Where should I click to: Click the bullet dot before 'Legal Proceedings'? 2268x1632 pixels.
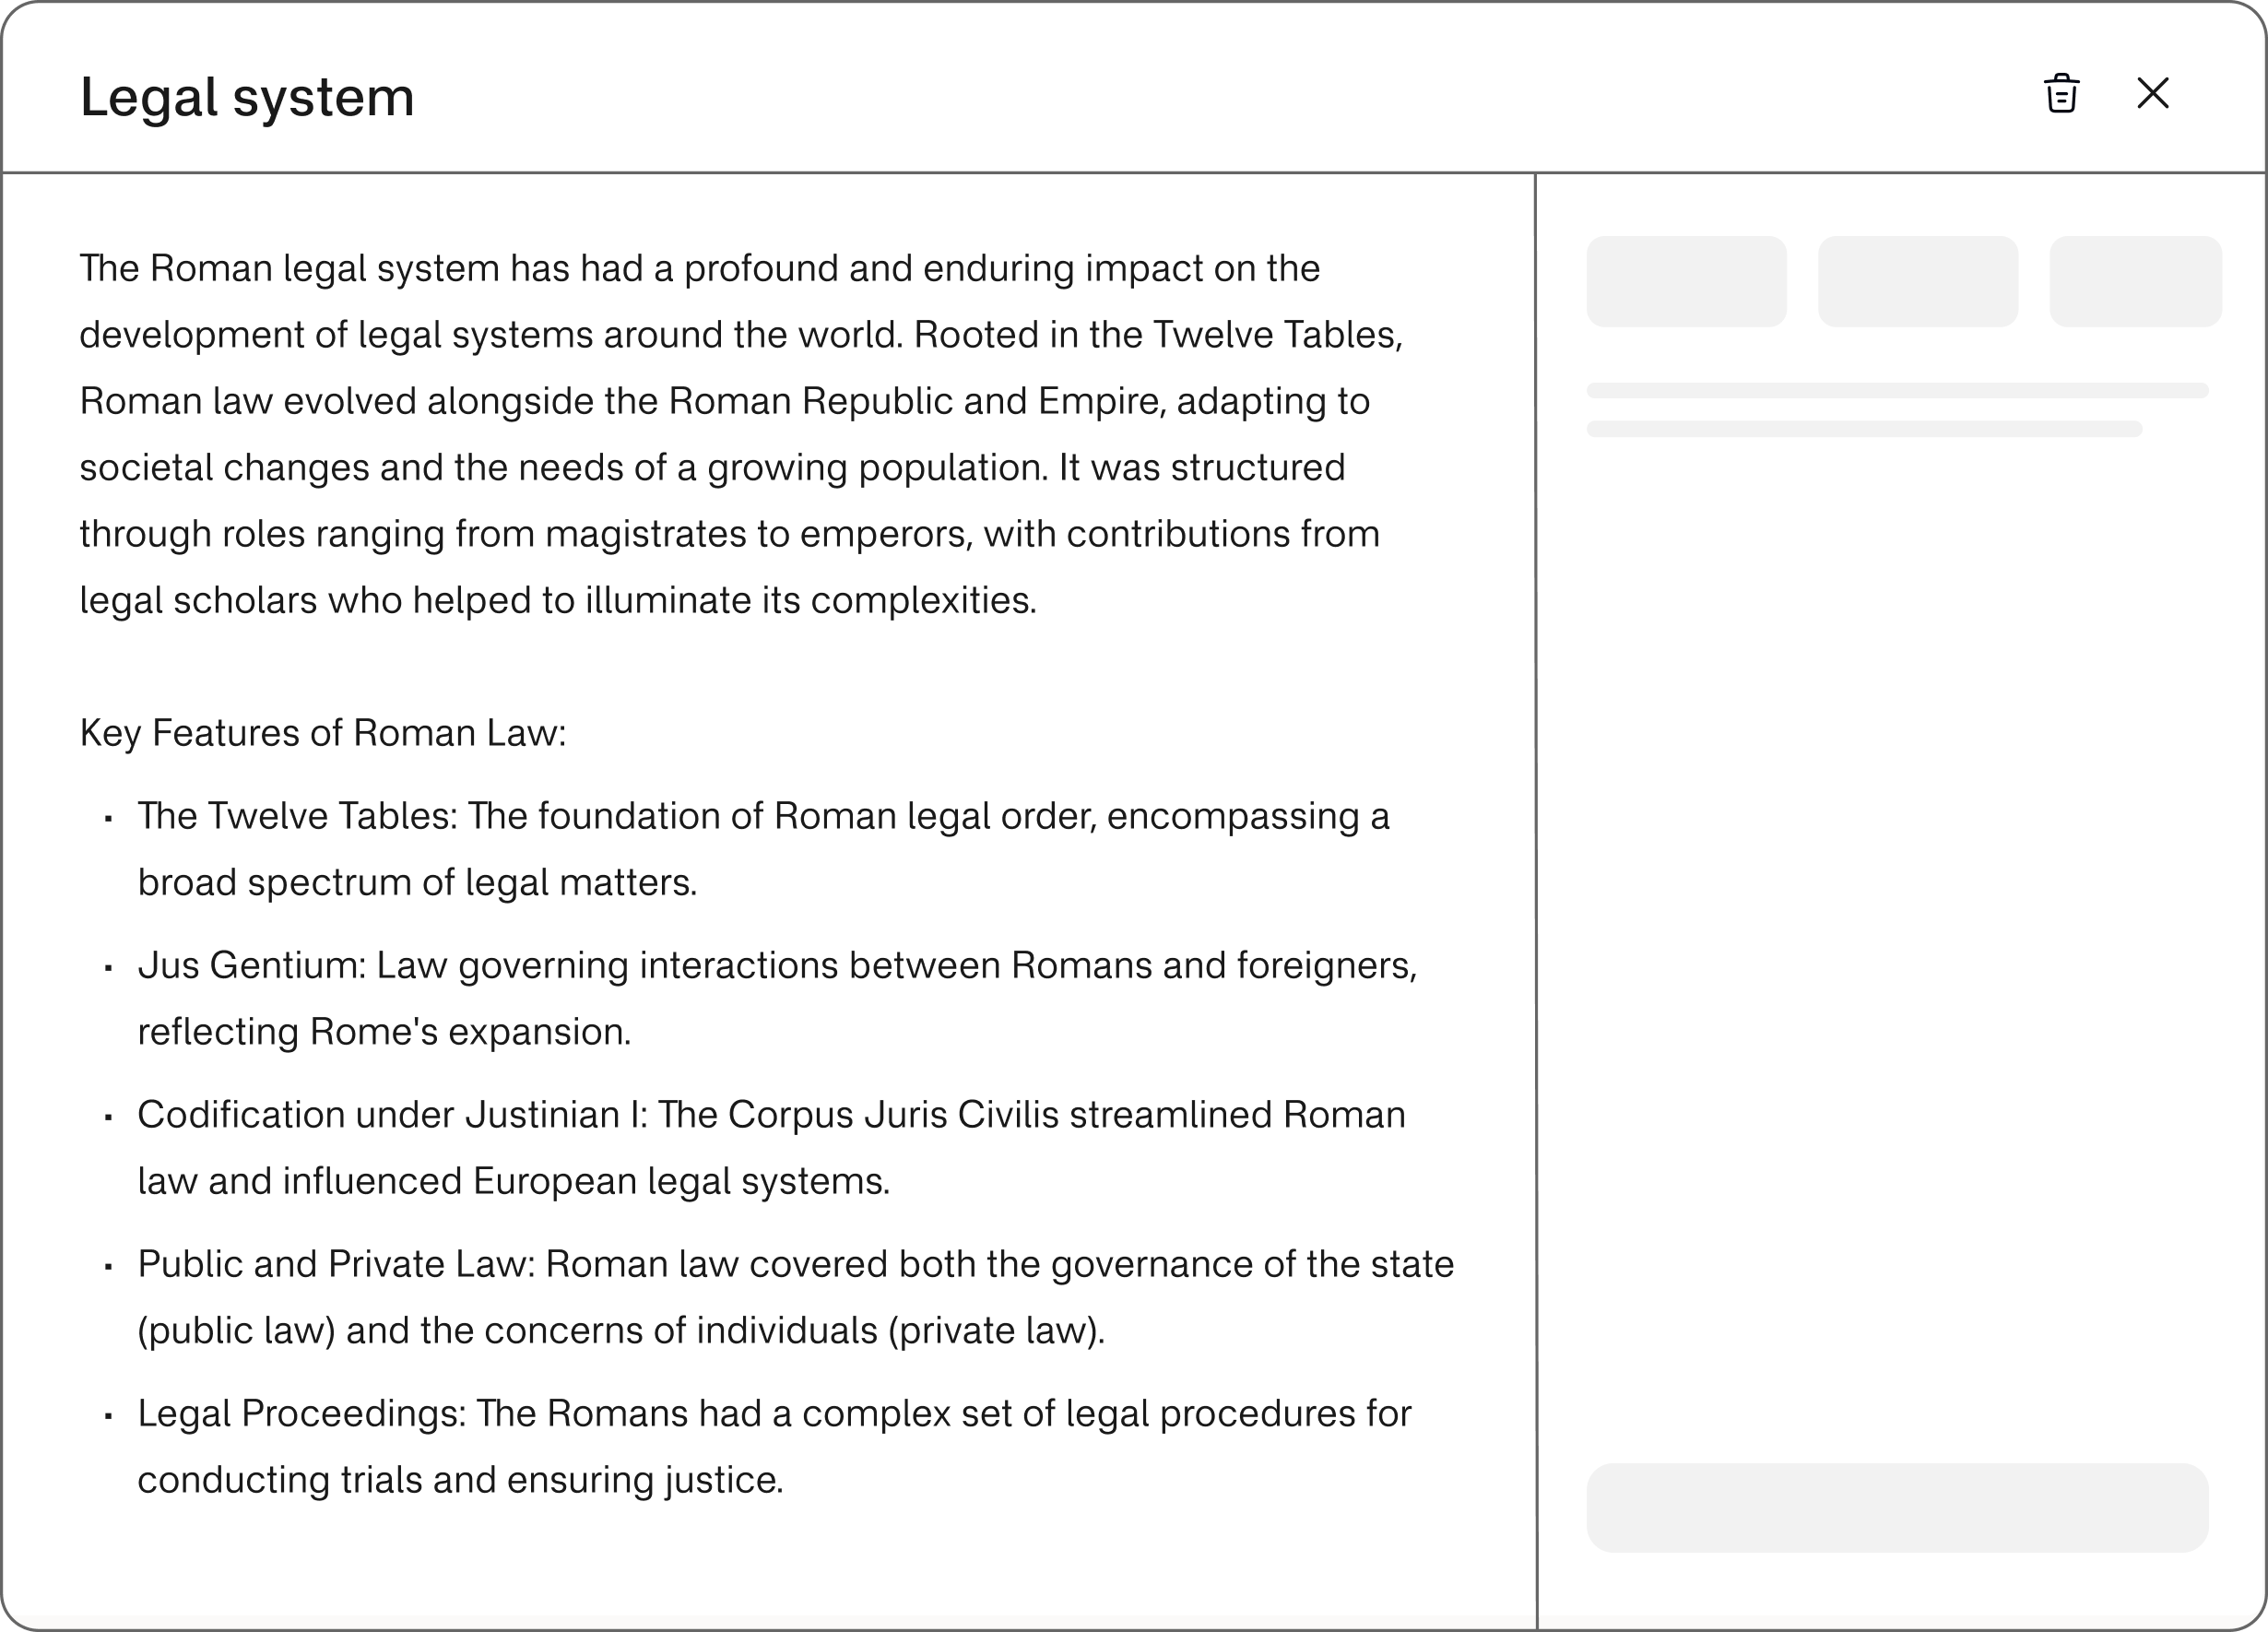pyautogui.click(x=108, y=1415)
